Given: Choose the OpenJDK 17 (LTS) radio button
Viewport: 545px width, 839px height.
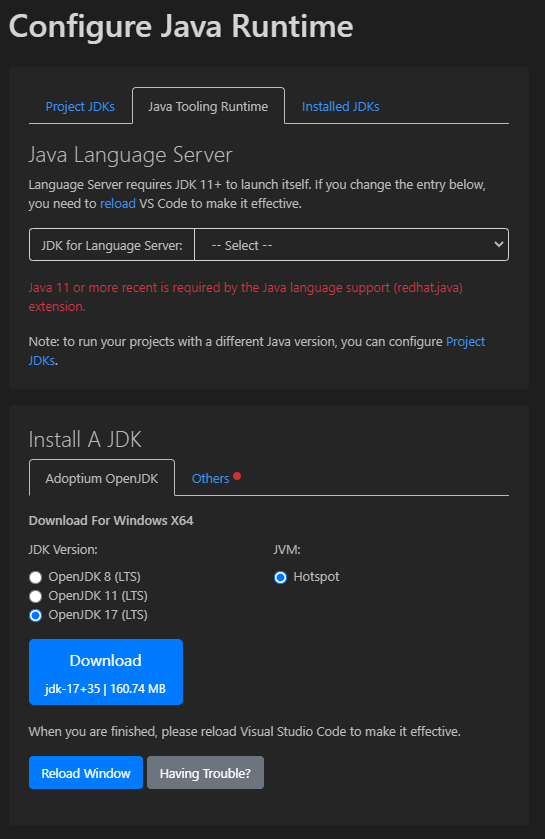Looking at the screenshot, I should pyautogui.click(x=35, y=615).
